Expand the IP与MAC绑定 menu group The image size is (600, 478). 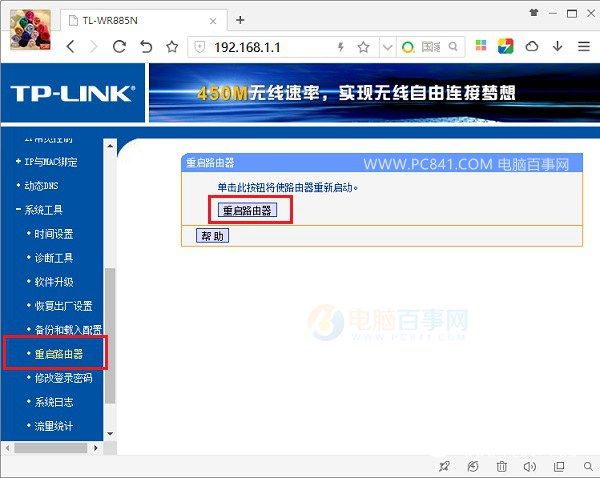coord(48,162)
